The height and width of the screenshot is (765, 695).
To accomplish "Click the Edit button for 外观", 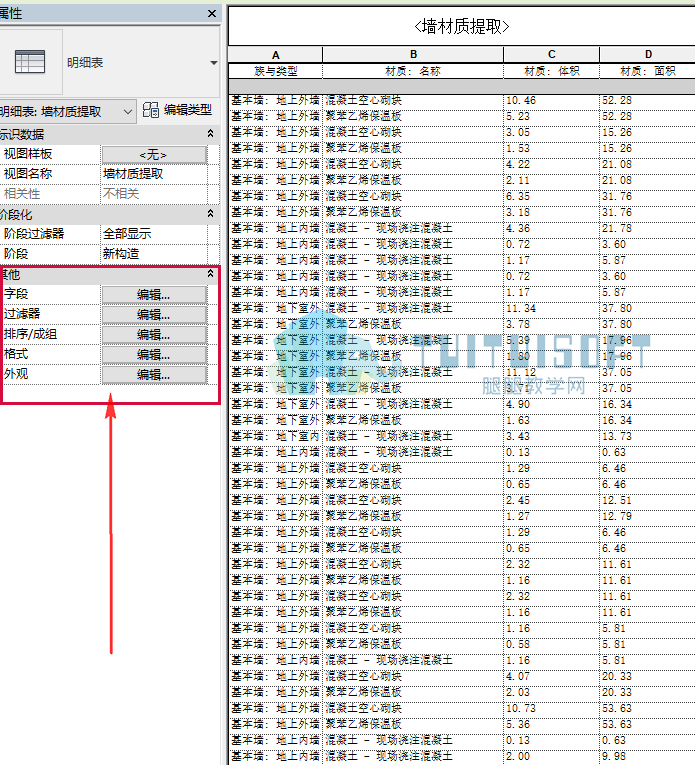I will pos(154,375).
